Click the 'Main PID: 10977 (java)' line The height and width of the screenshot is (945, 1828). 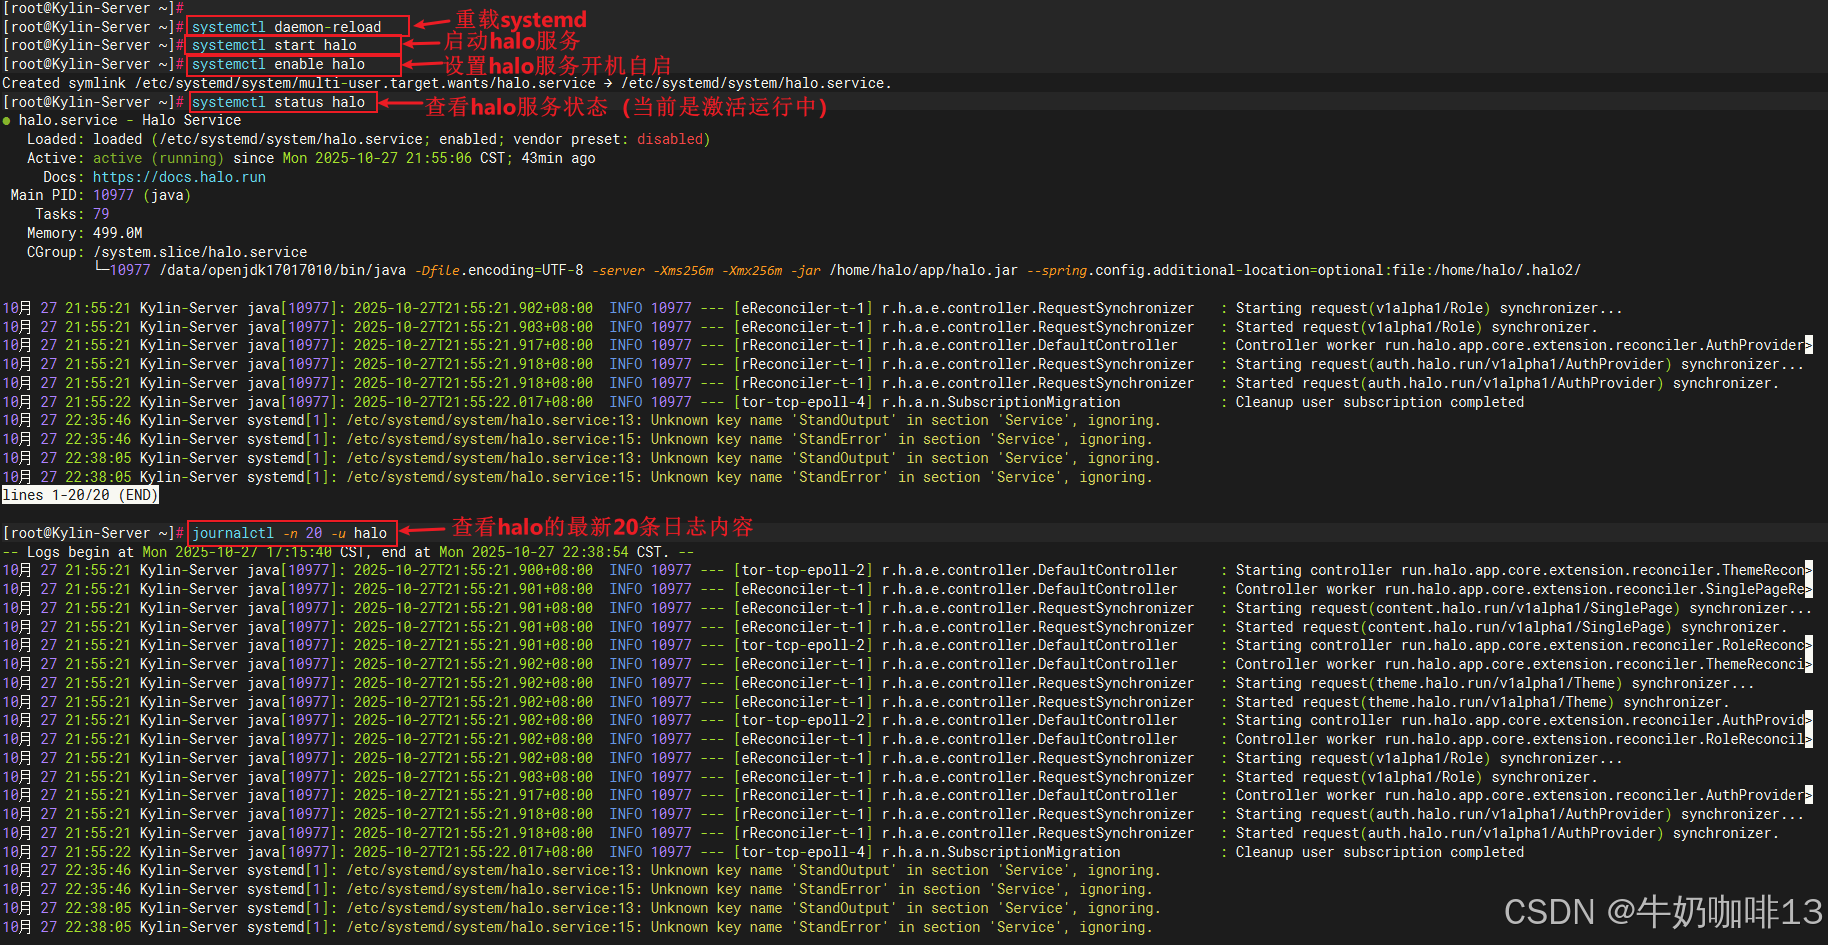pyautogui.click(x=100, y=195)
